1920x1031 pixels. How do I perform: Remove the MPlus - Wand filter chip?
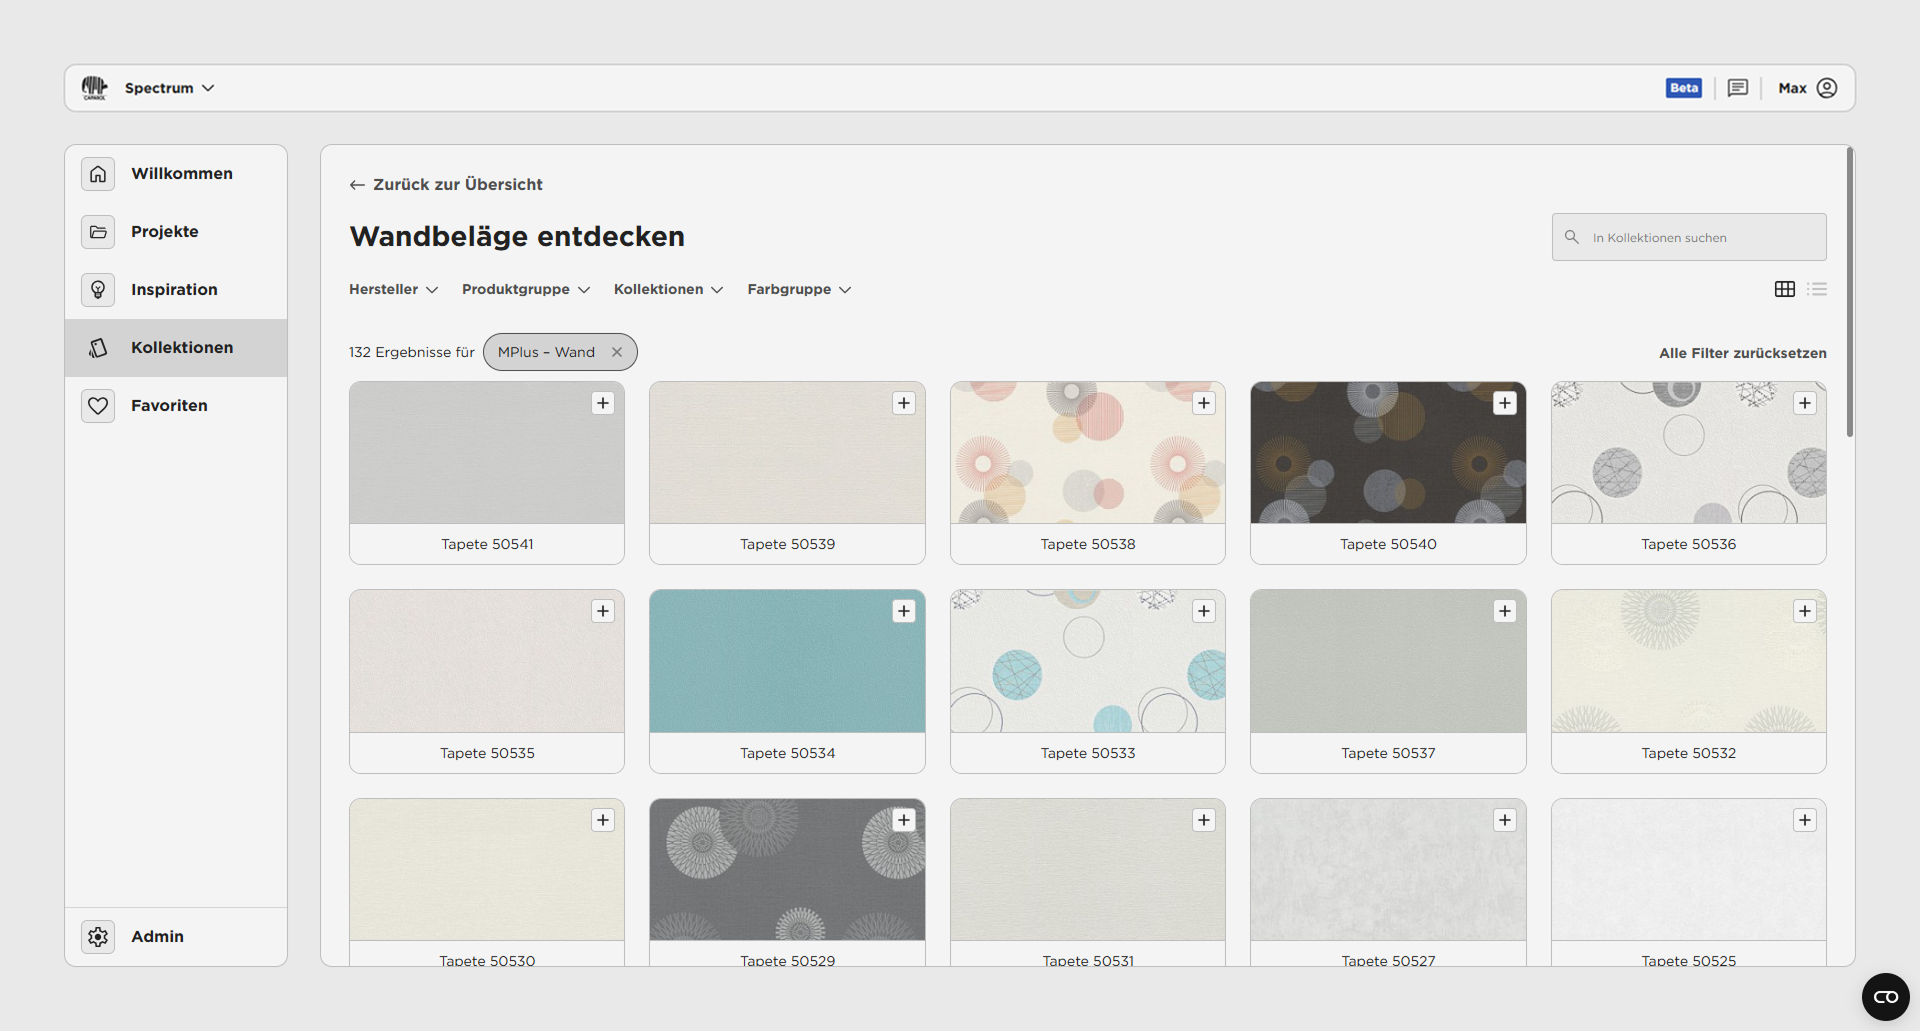(x=617, y=352)
